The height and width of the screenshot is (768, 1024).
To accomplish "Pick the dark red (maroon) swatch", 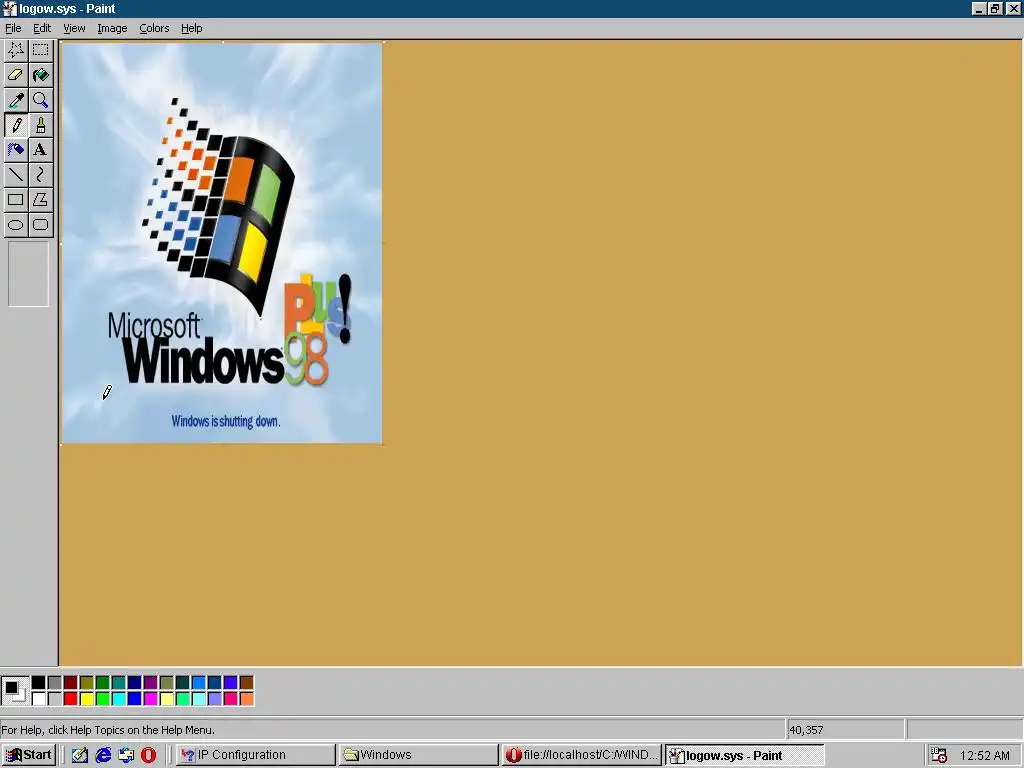I will [71, 682].
